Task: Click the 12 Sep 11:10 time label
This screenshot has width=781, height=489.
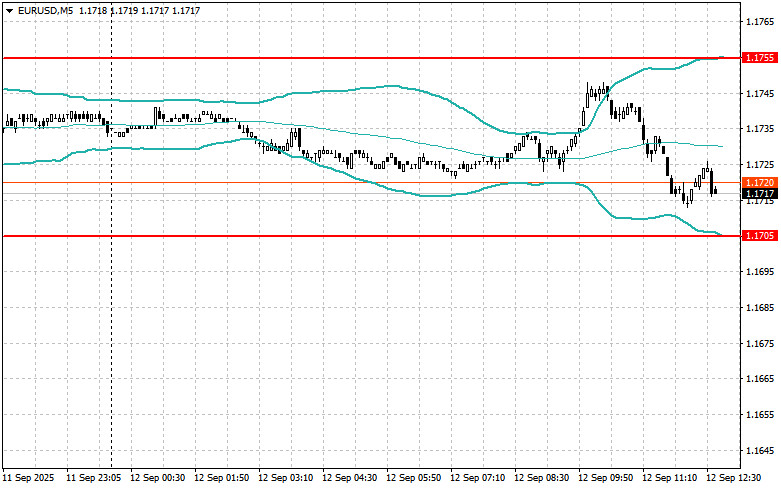Action: coord(669,478)
